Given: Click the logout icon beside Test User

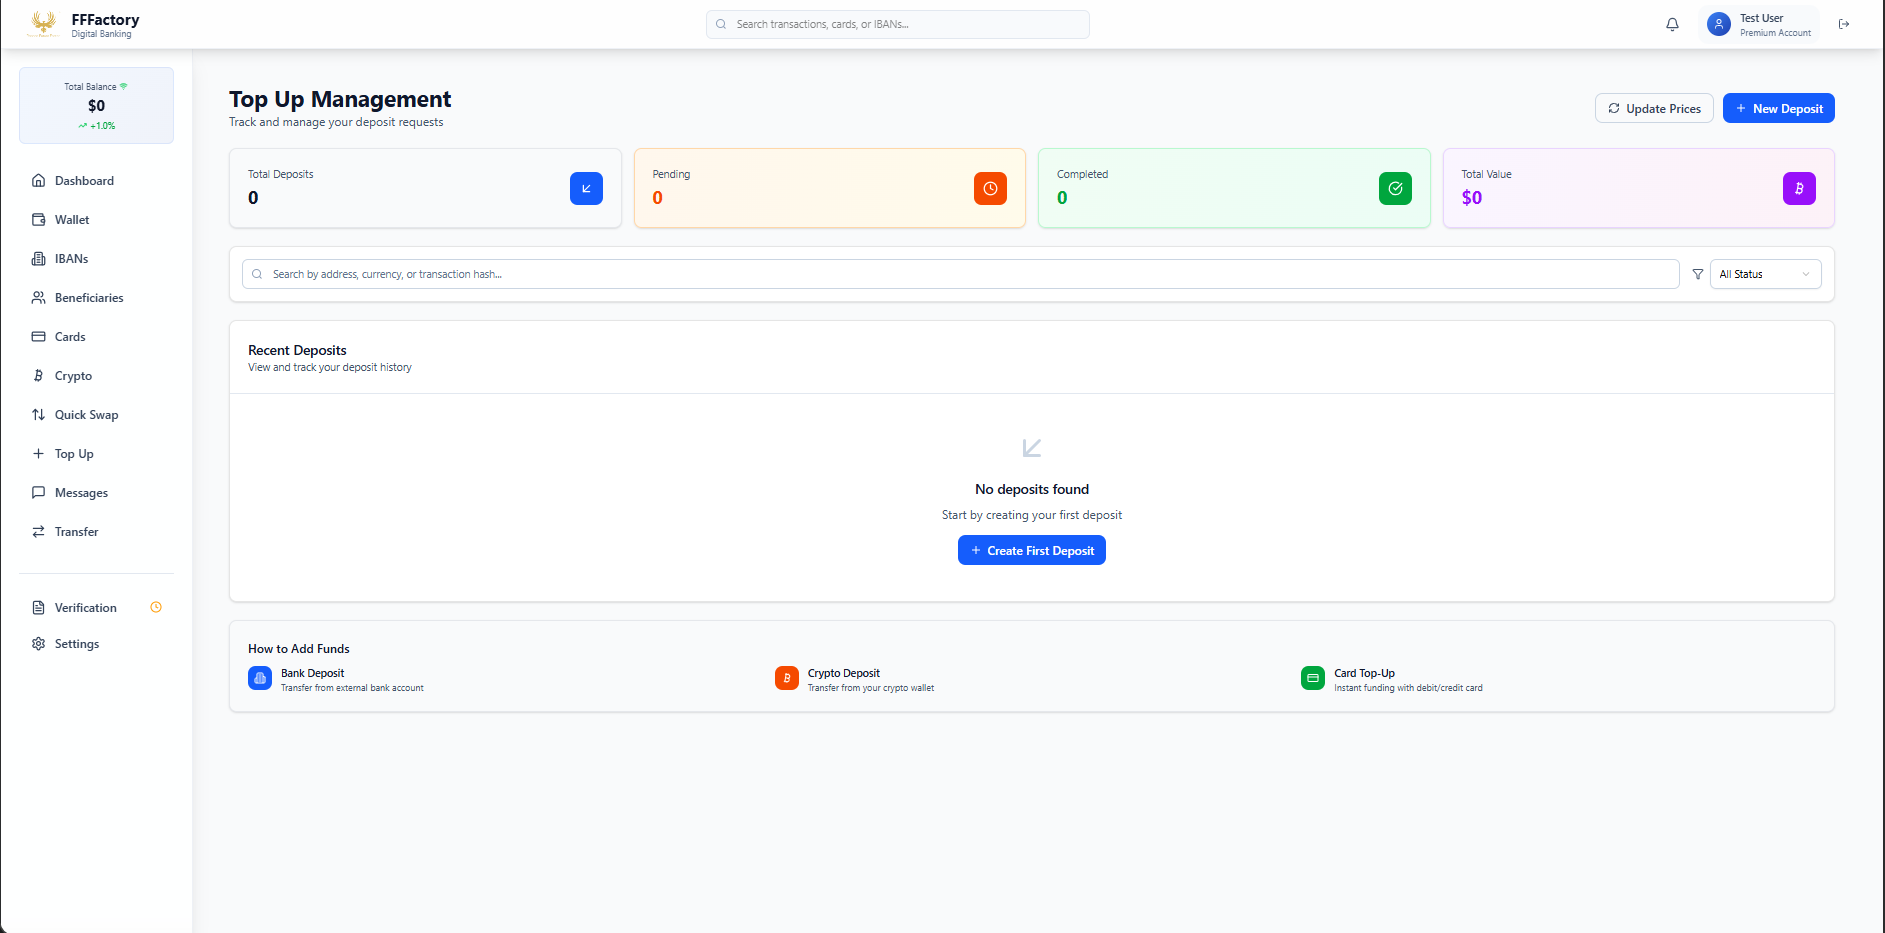Looking at the screenshot, I should [1844, 24].
